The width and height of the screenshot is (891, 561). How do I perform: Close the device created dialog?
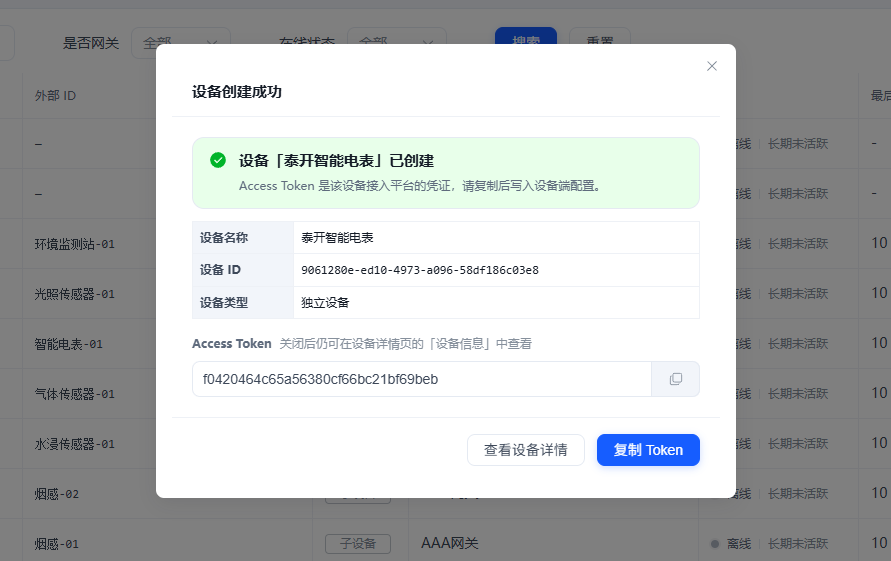coord(711,66)
